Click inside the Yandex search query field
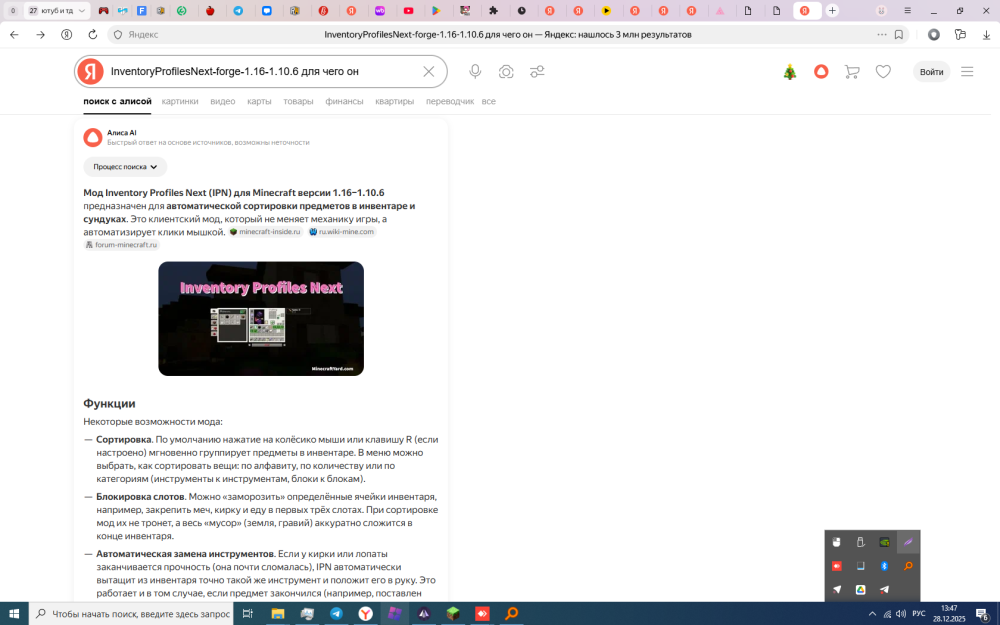The height and width of the screenshot is (625, 1000). pos(261,71)
